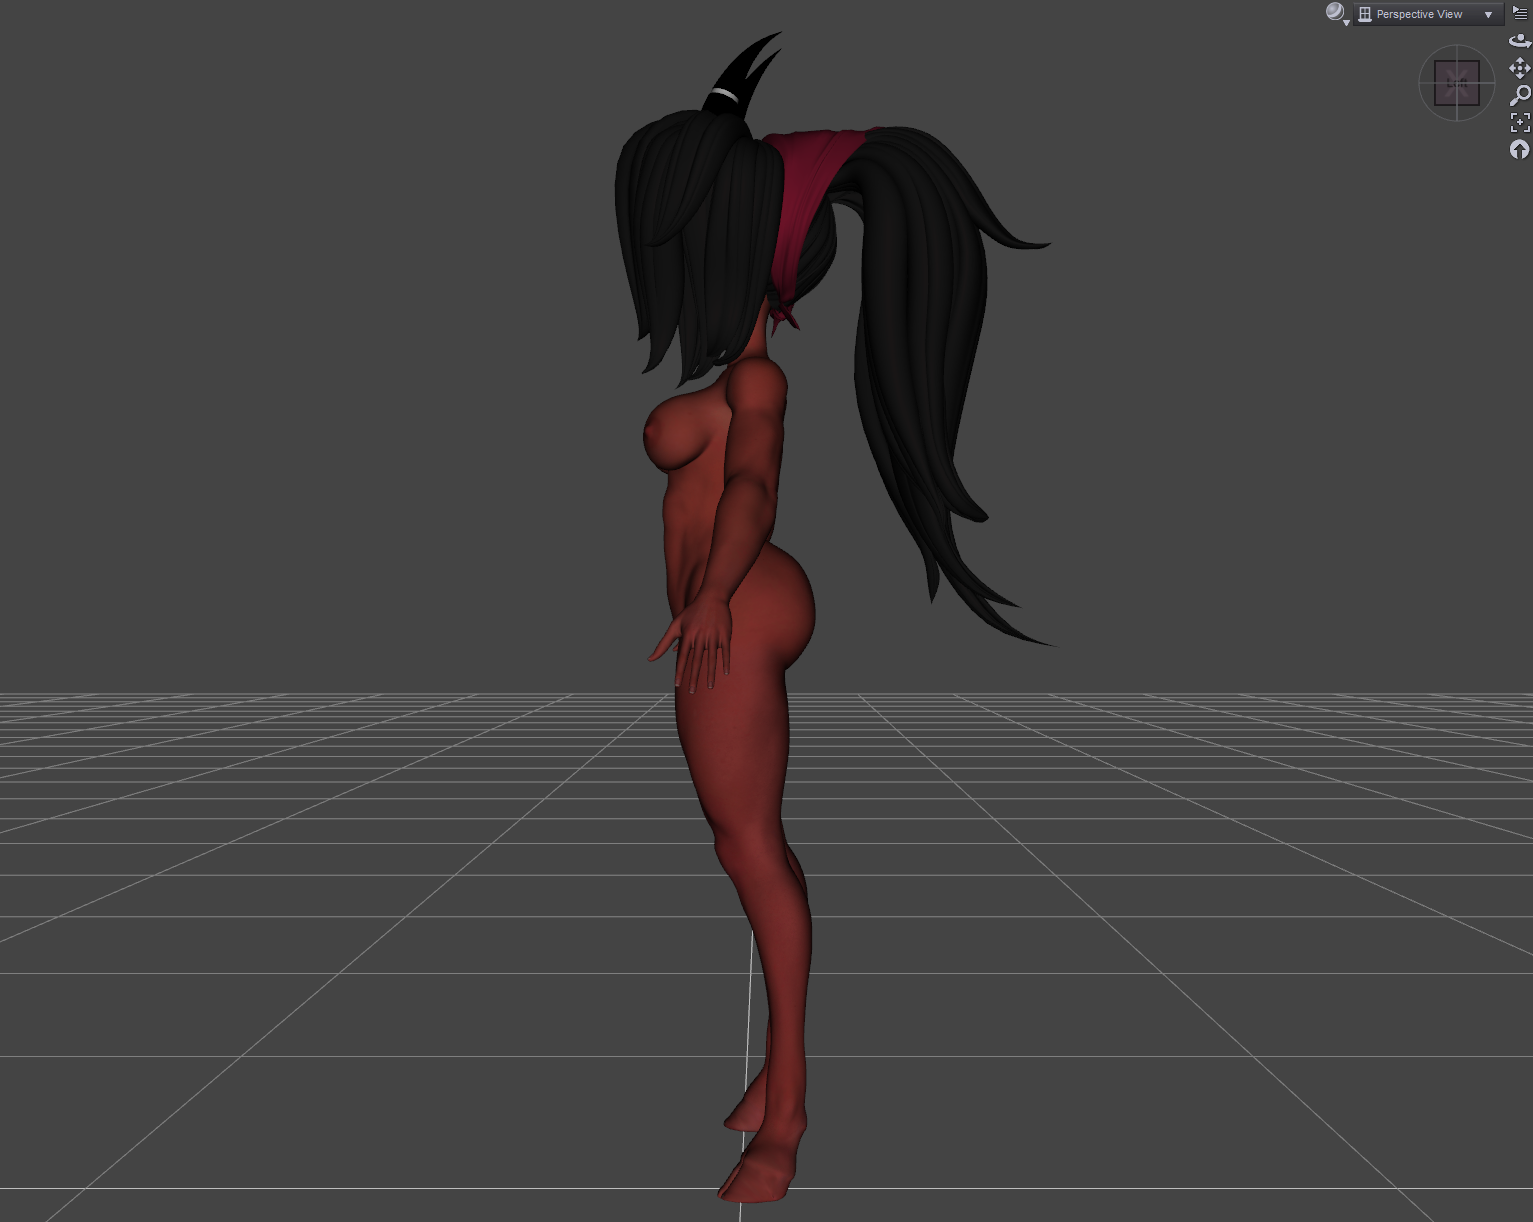
Task: Select the zoom magnifier view control
Action: (x=1520, y=95)
